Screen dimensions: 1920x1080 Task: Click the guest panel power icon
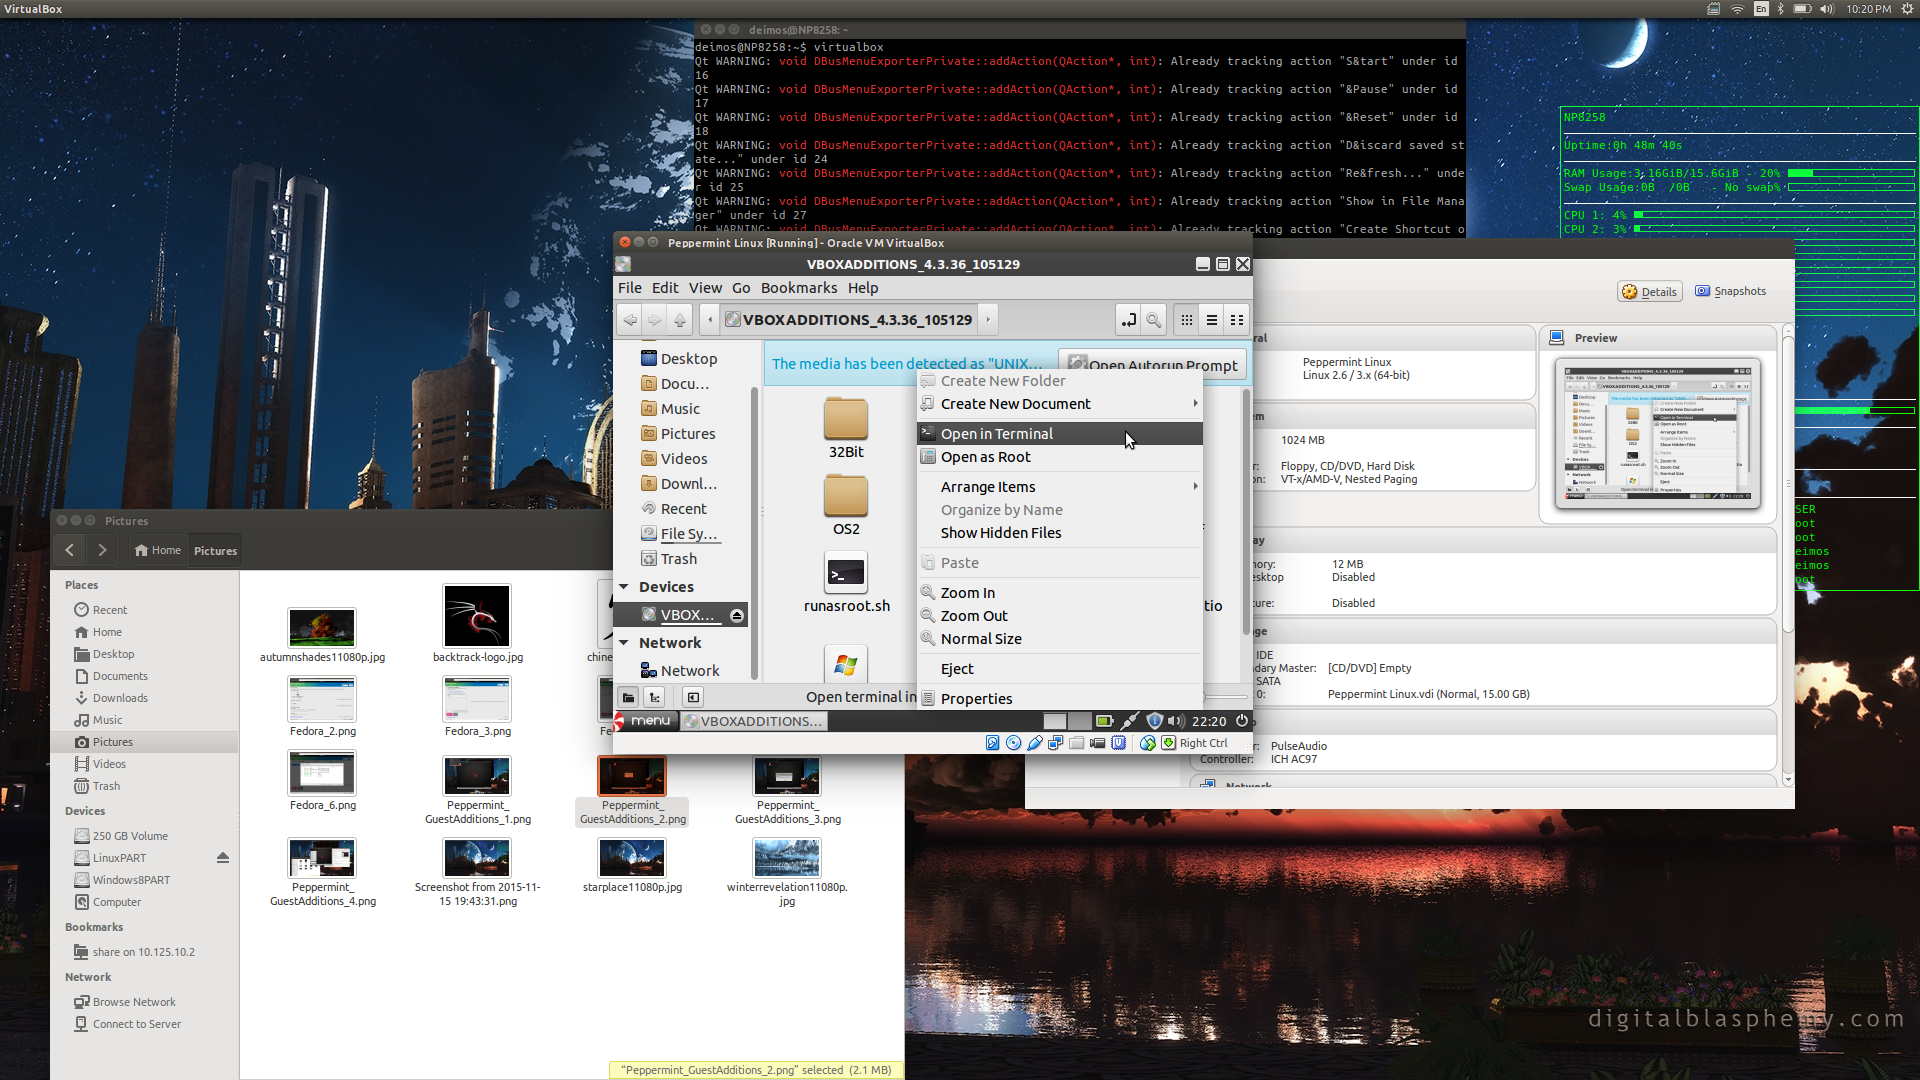(1242, 720)
